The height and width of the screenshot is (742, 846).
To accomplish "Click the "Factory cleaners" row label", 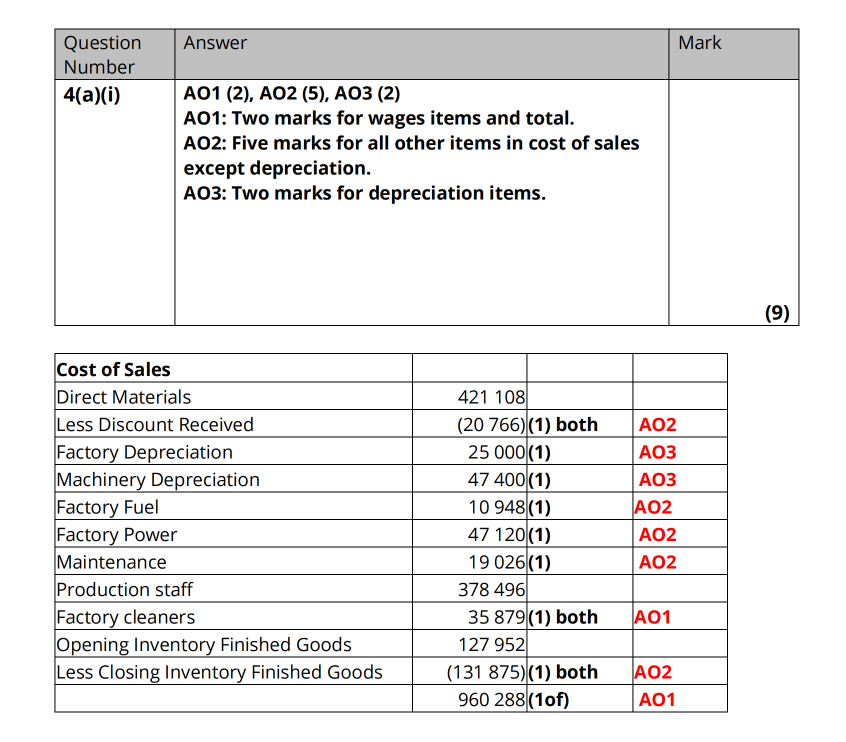I will click(125, 617).
